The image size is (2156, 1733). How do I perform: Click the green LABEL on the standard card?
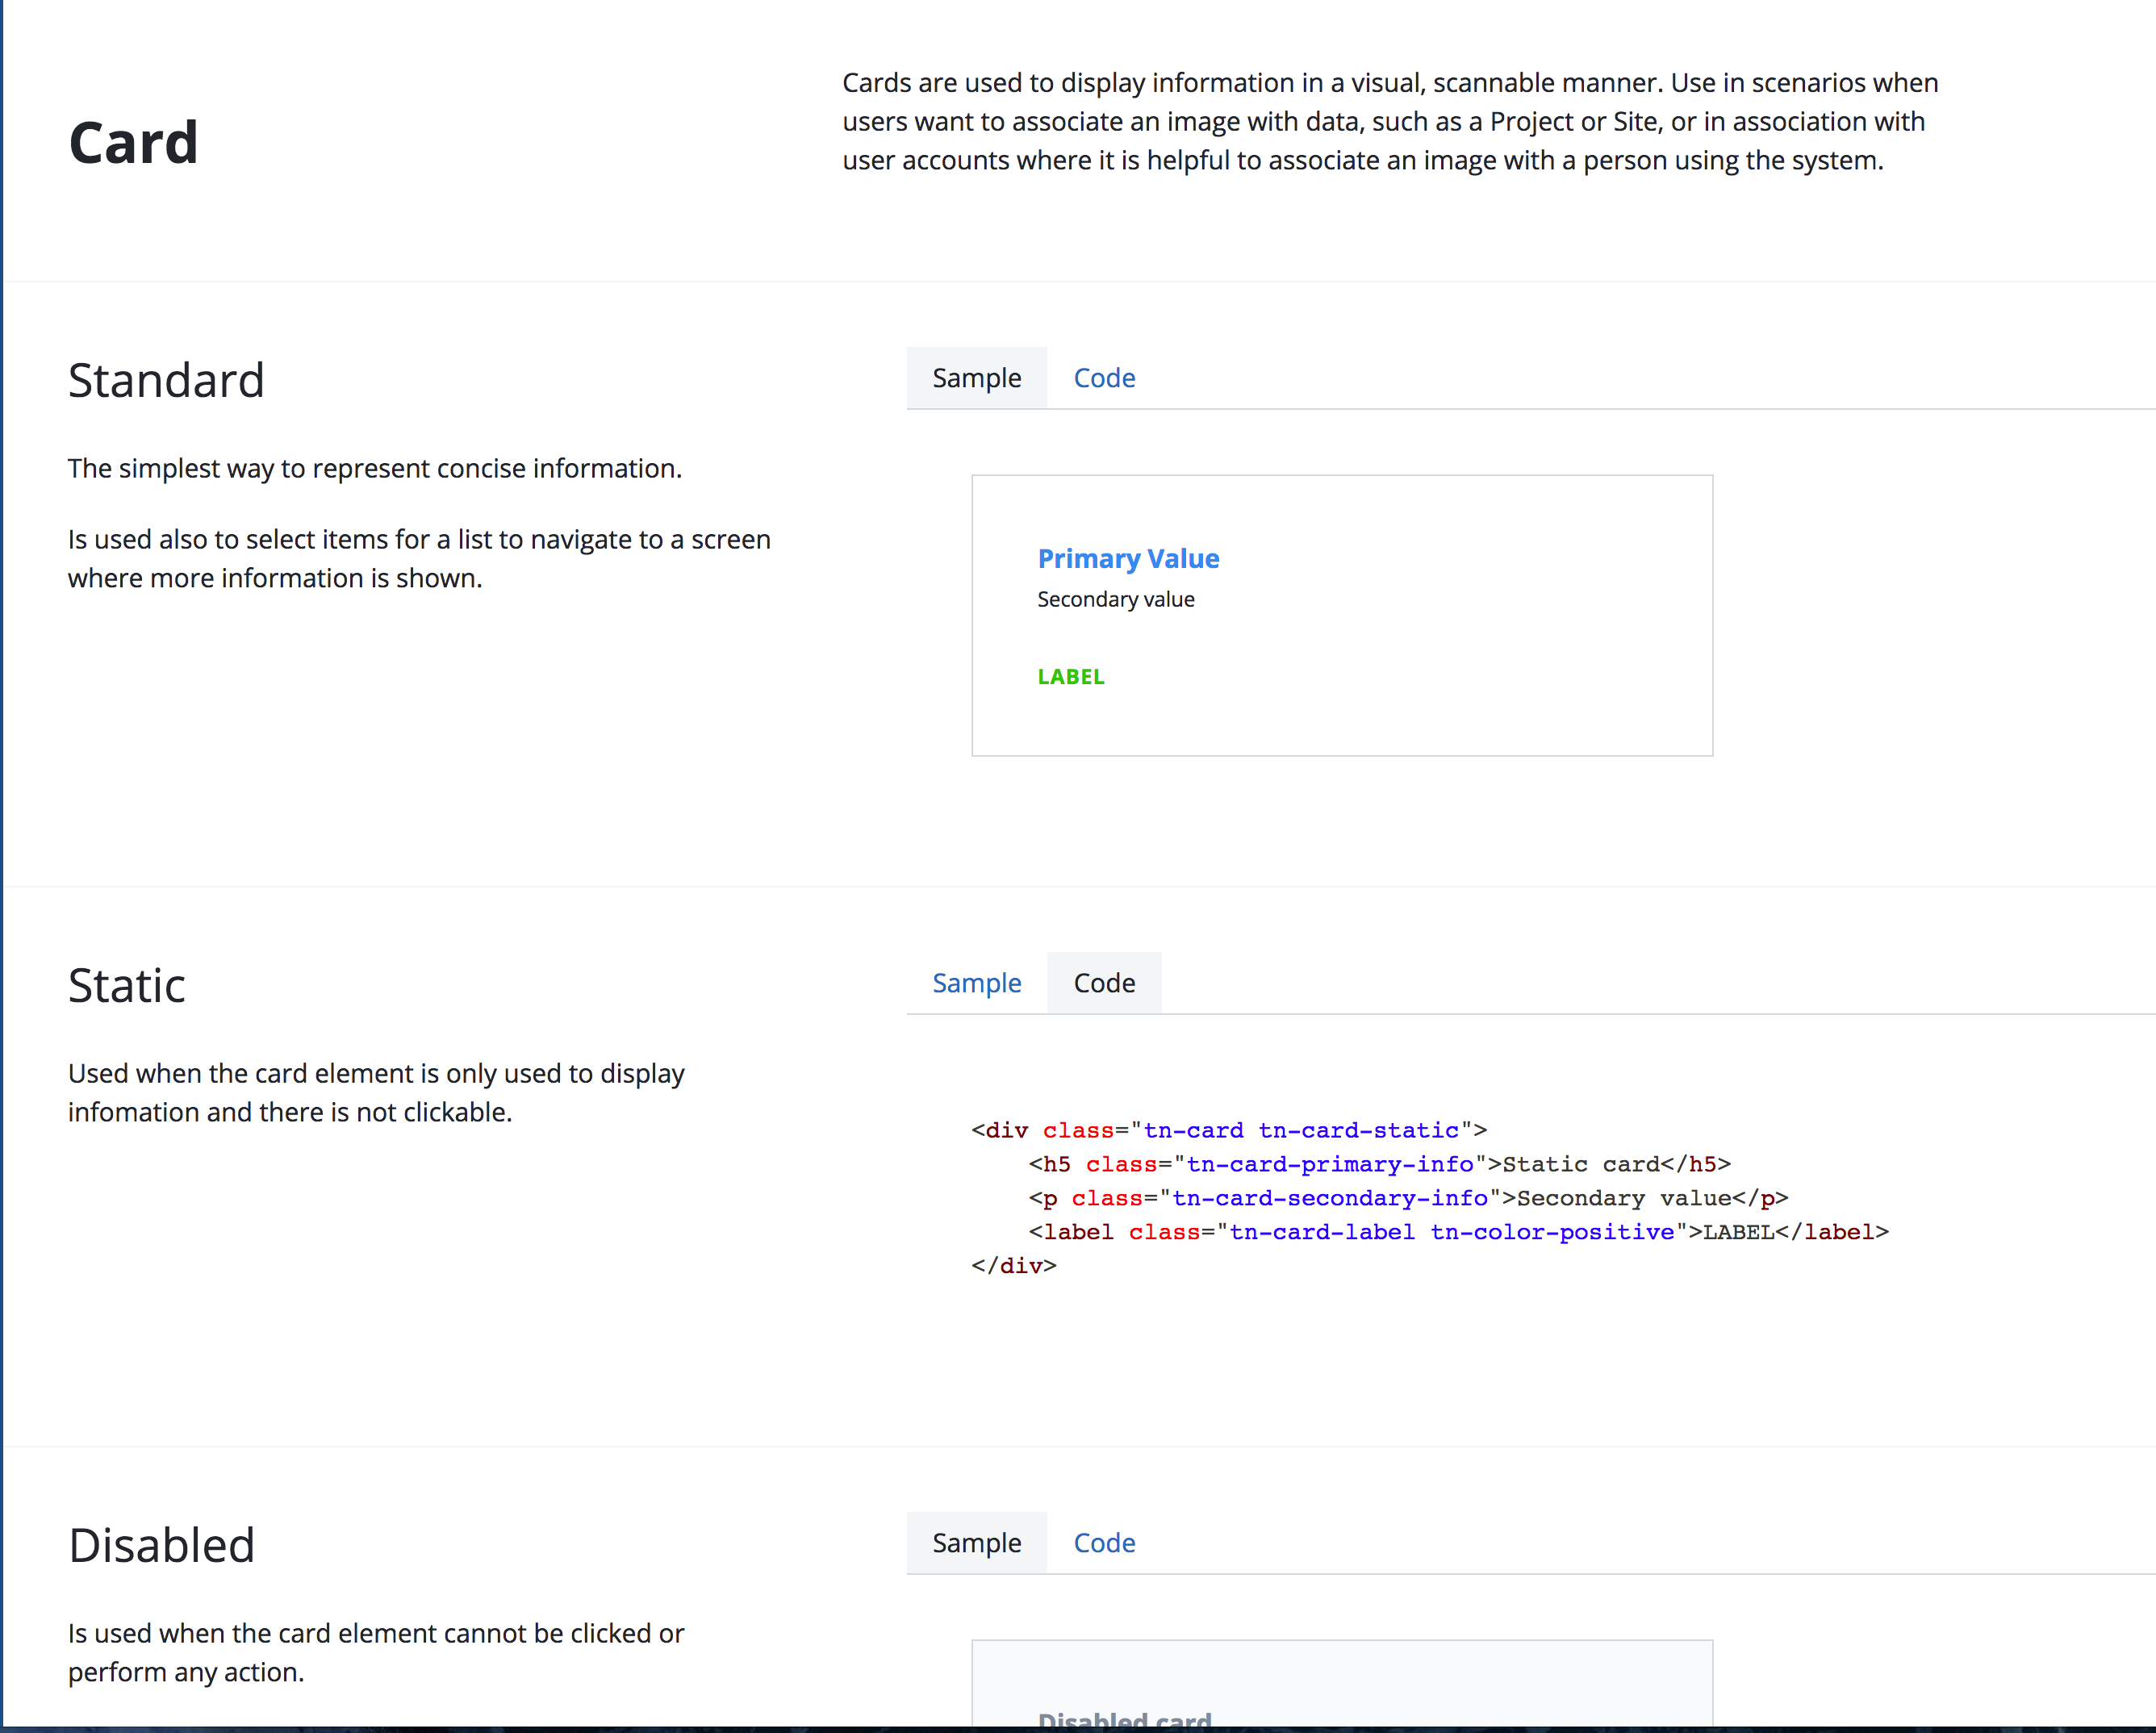pyautogui.click(x=1070, y=677)
